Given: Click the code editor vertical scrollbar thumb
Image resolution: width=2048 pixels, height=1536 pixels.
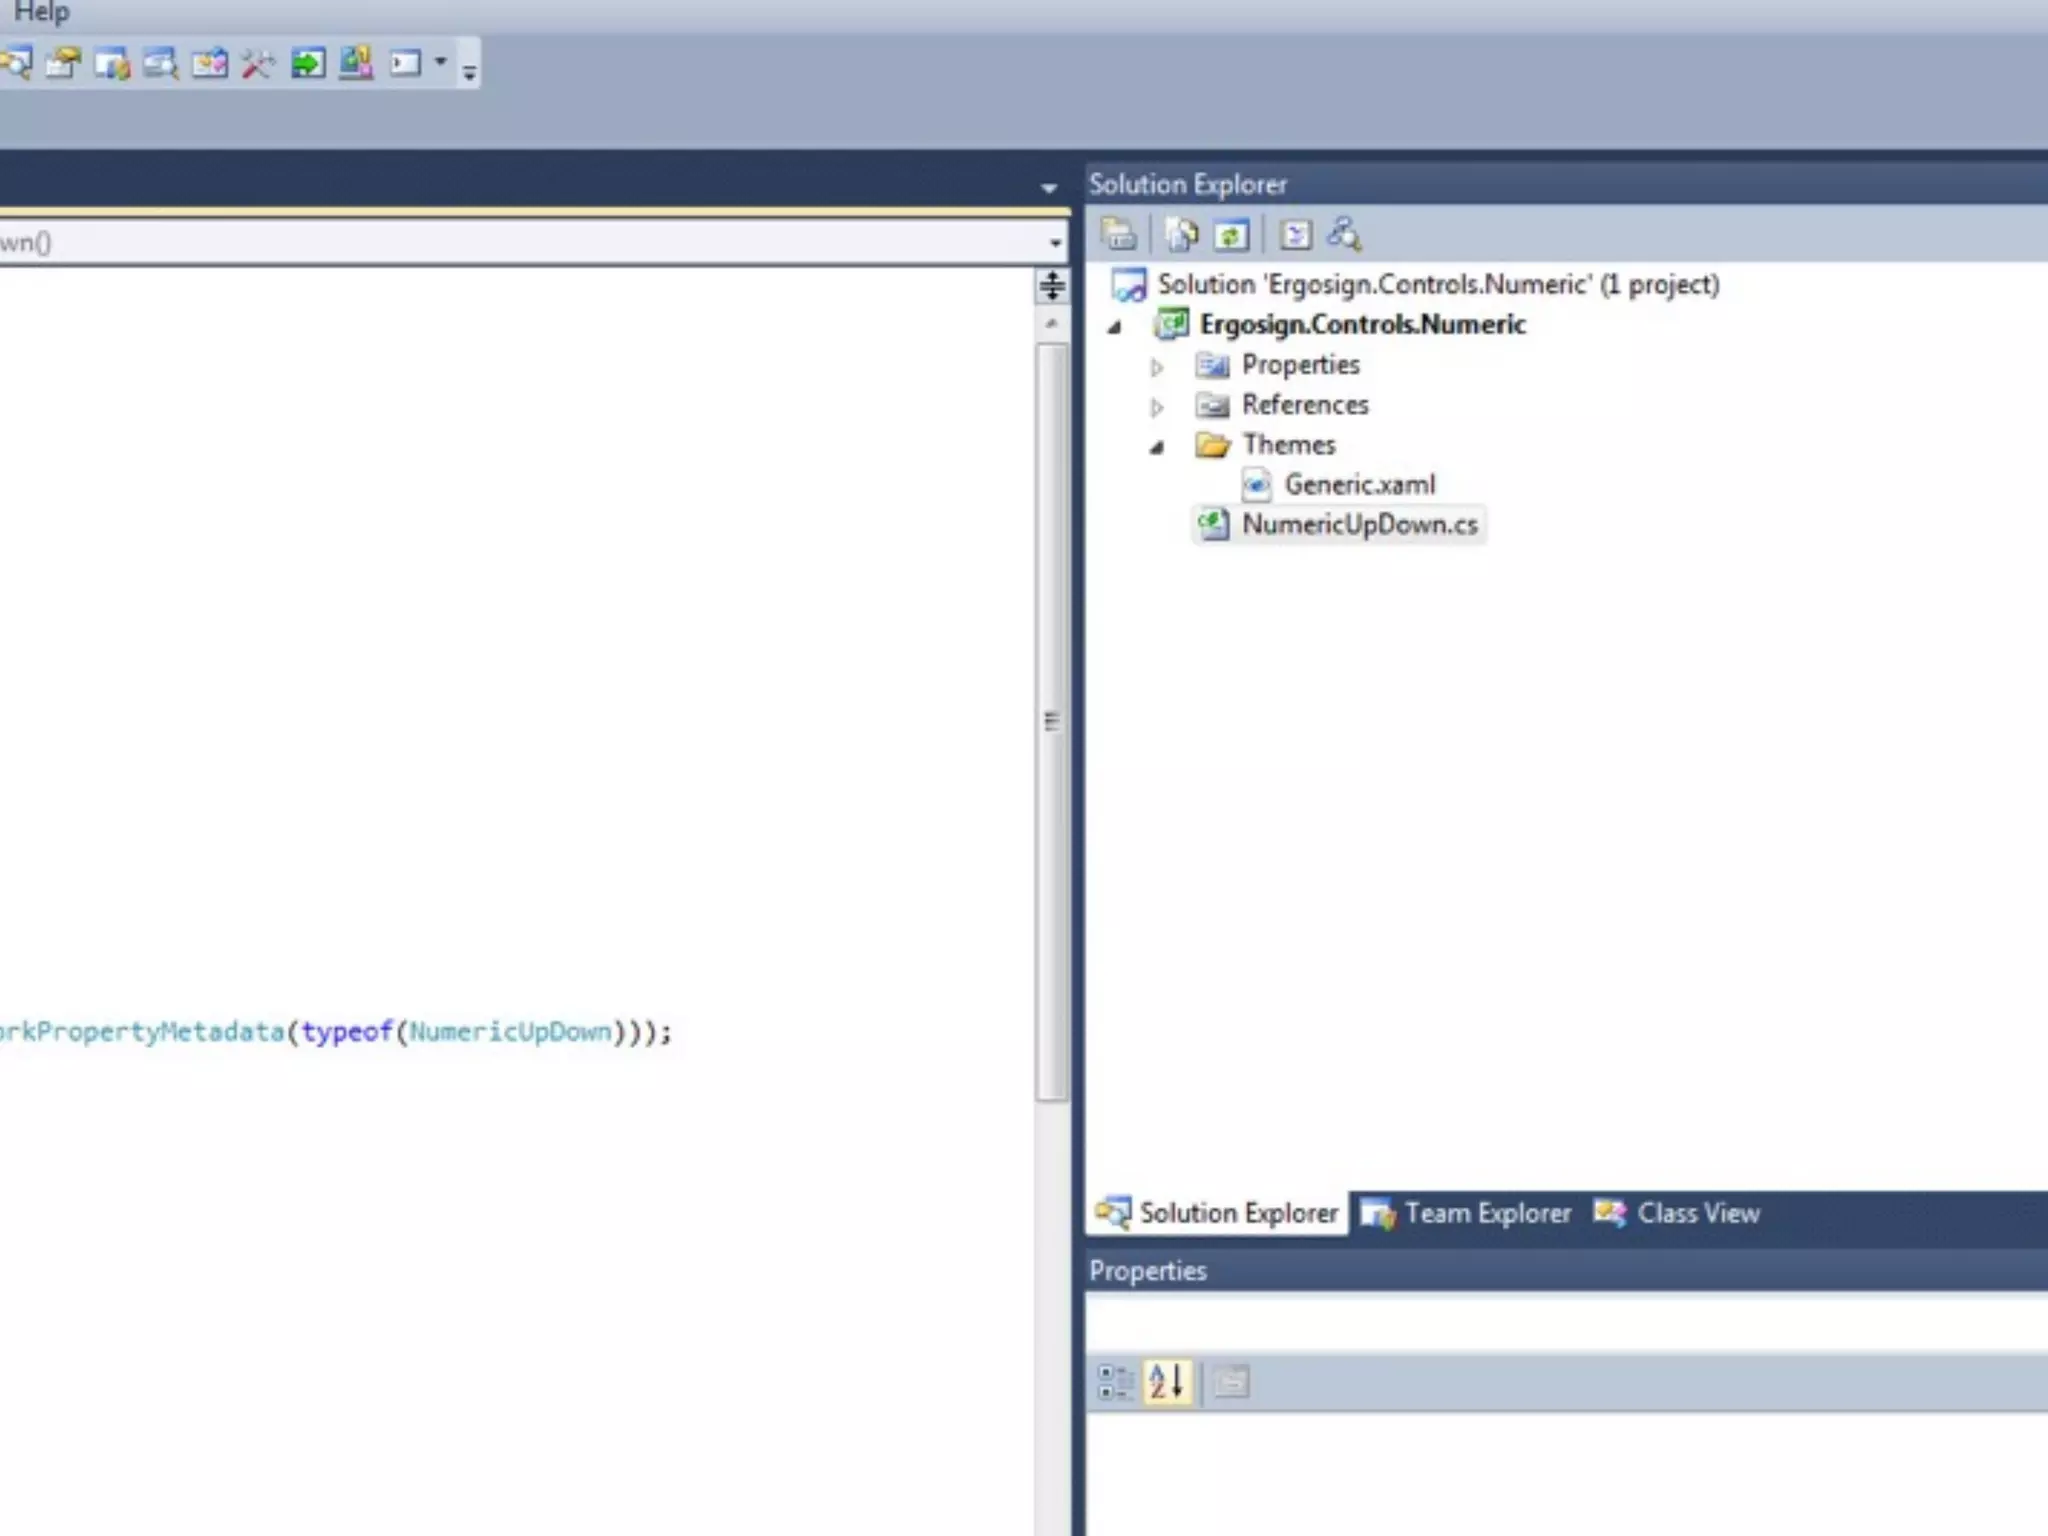Looking at the screenshot, I should point(1051,720).
